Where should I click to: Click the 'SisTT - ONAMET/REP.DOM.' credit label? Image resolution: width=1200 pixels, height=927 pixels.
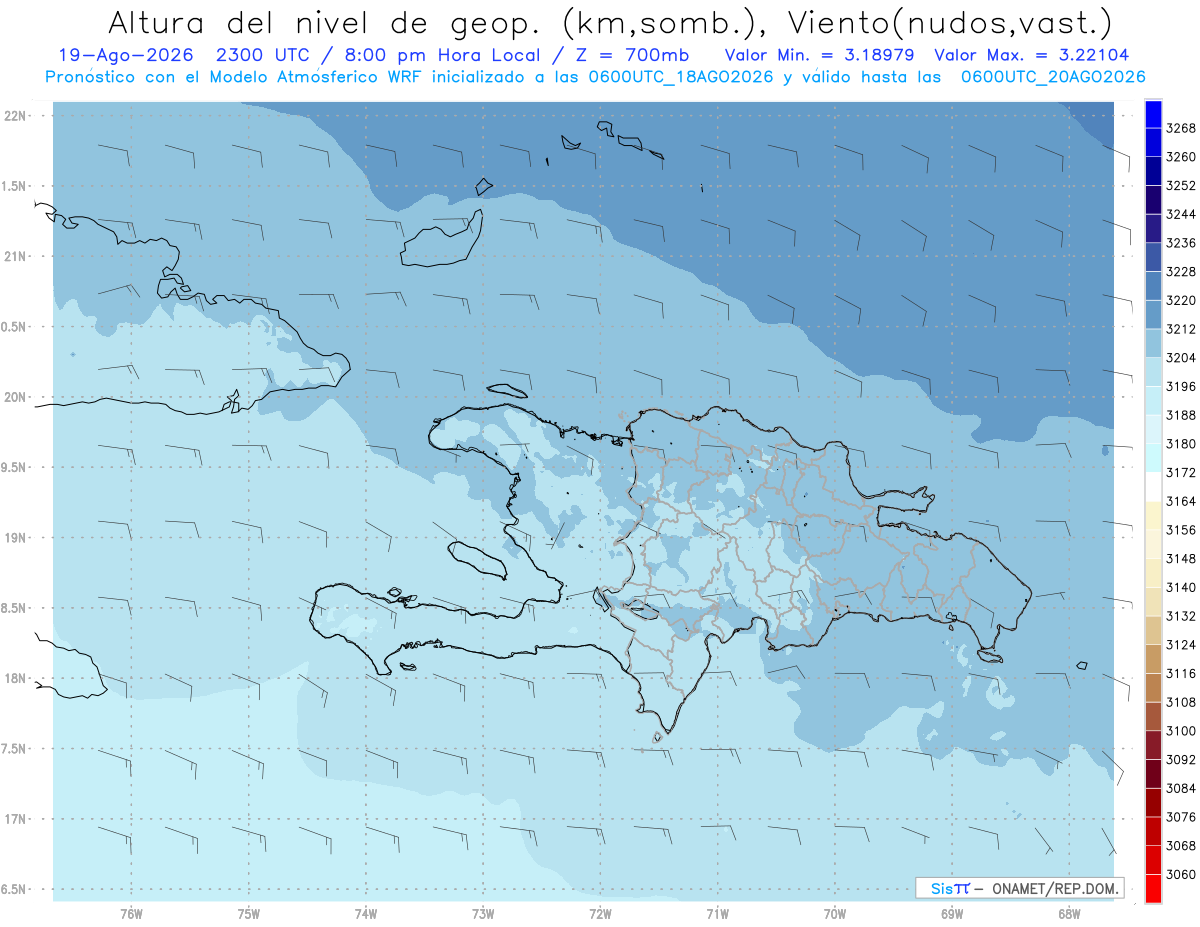[1019, 888]
